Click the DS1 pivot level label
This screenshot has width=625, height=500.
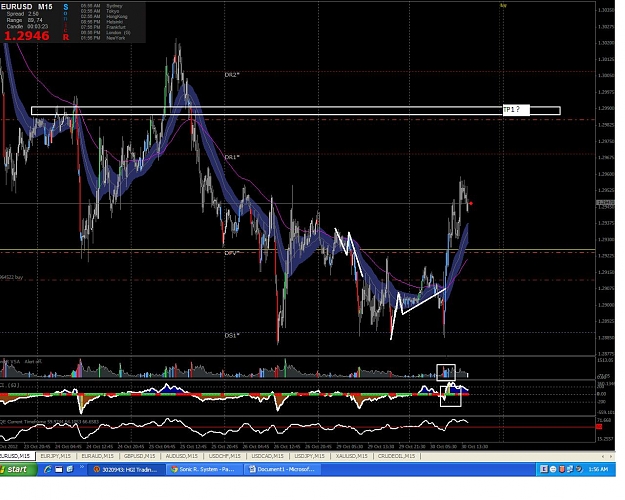click(232, 335)
